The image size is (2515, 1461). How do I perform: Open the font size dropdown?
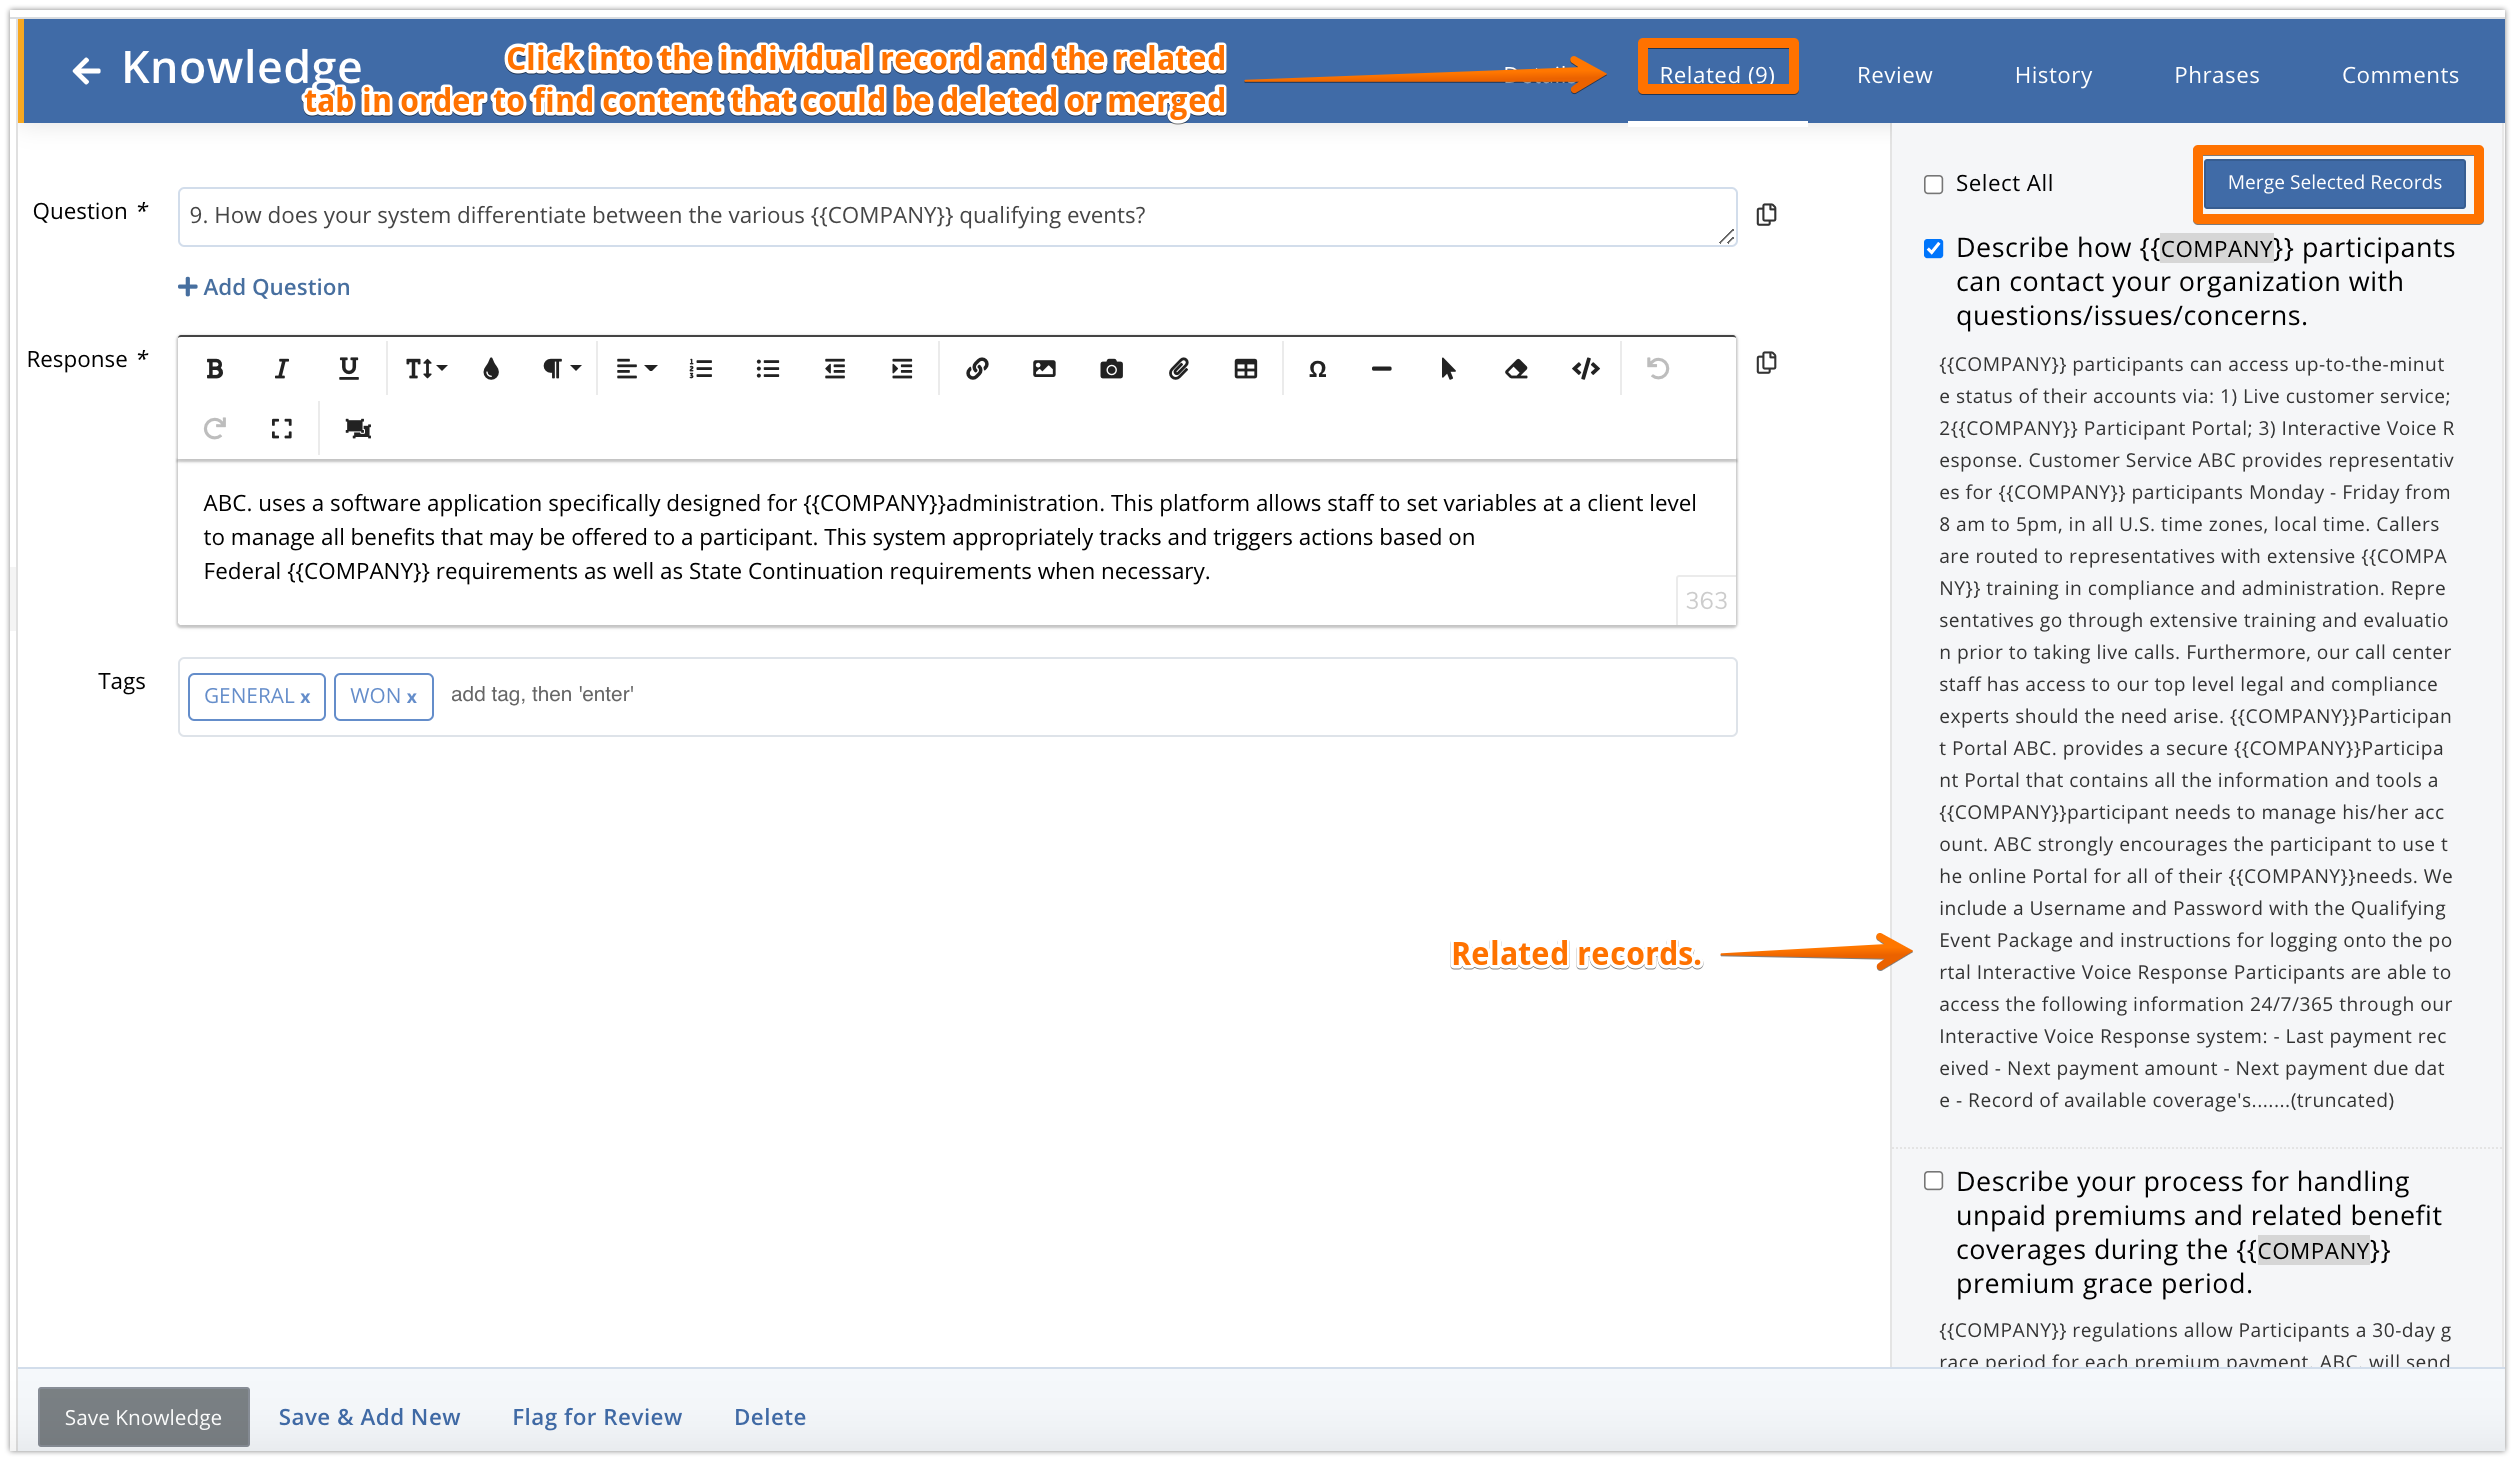426,369
